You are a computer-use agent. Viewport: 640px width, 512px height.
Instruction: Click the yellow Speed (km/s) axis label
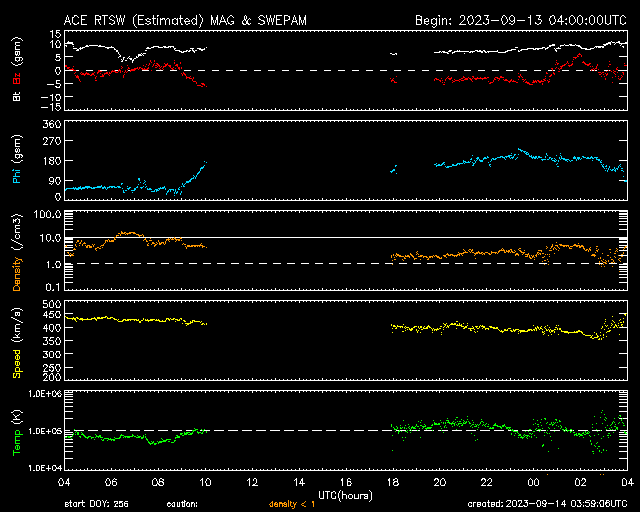[x=17, y=343]
